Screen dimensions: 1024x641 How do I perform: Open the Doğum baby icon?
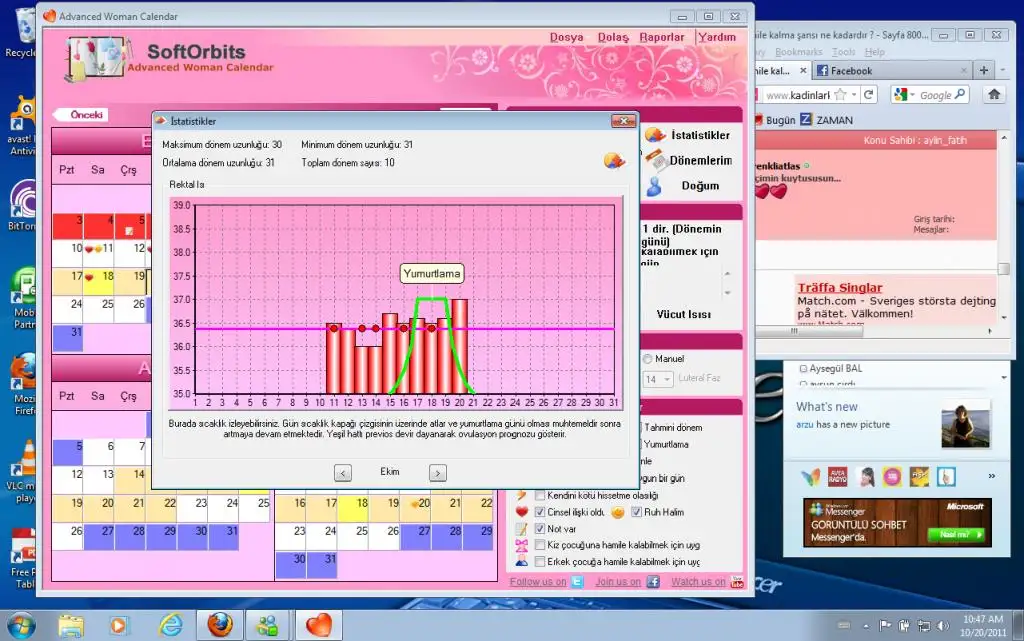click(x=654, y=186)
